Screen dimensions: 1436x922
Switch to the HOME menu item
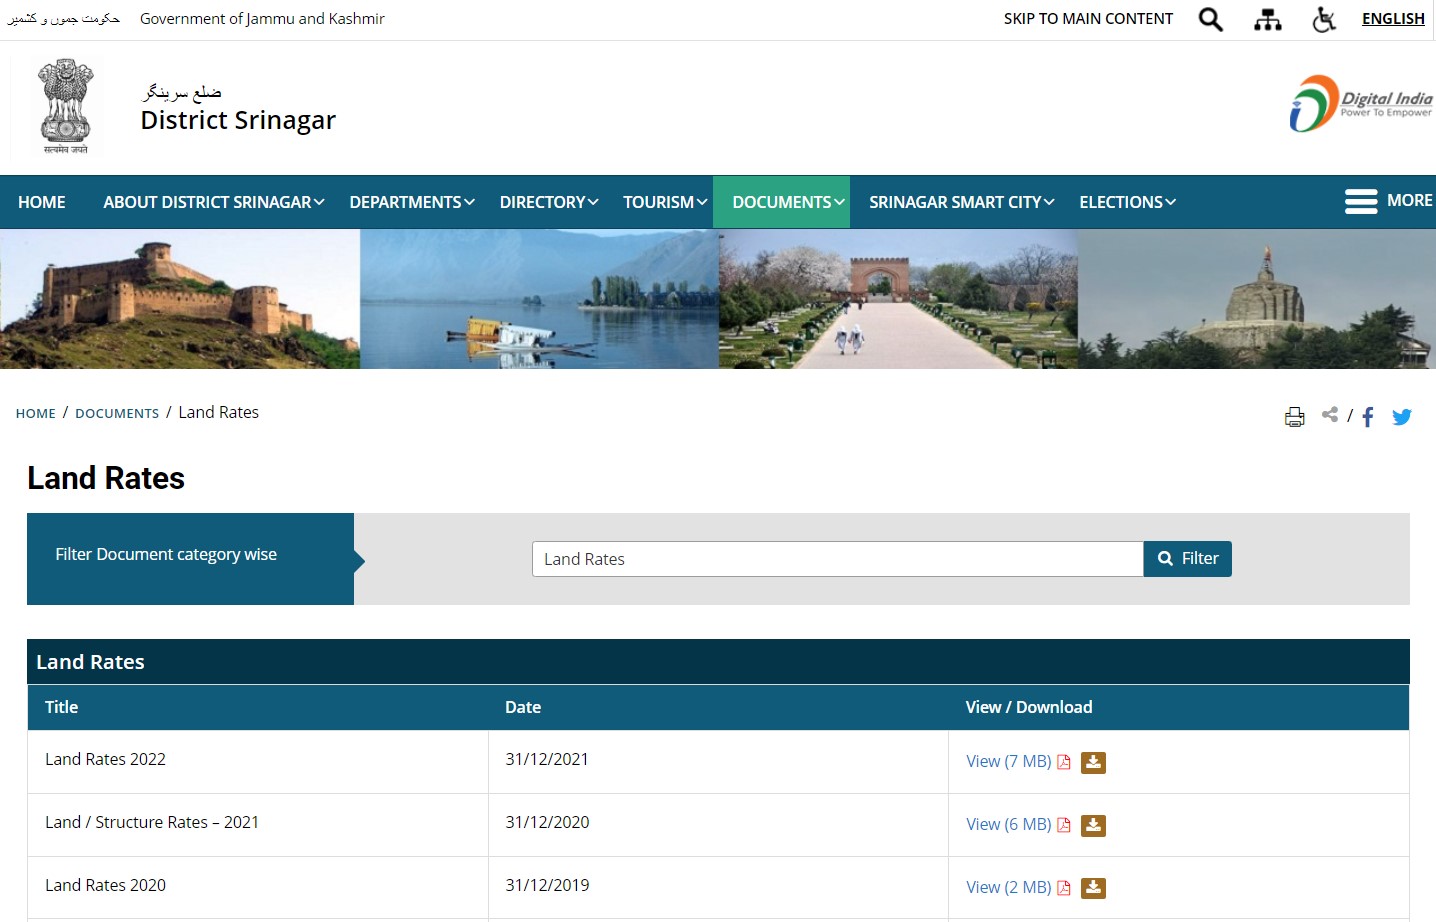[41, 201]
